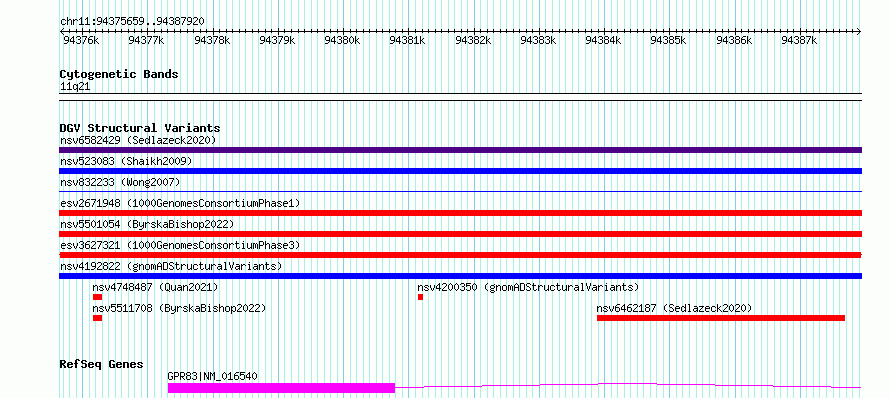
Task: Open nsv832233 (Wong2007) variant label
Action: (120, 182)
